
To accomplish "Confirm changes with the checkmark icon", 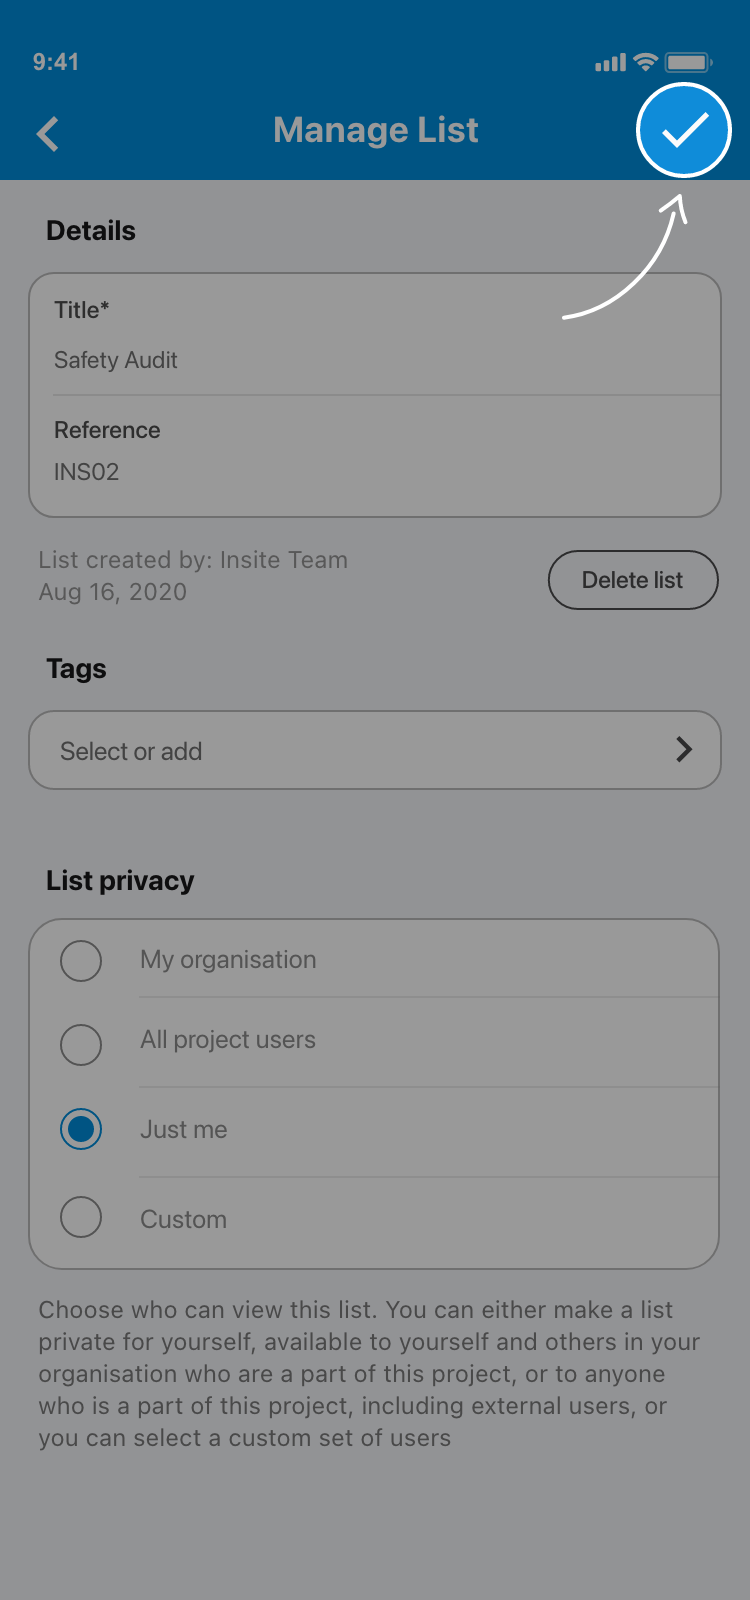I will coord(684,131).
